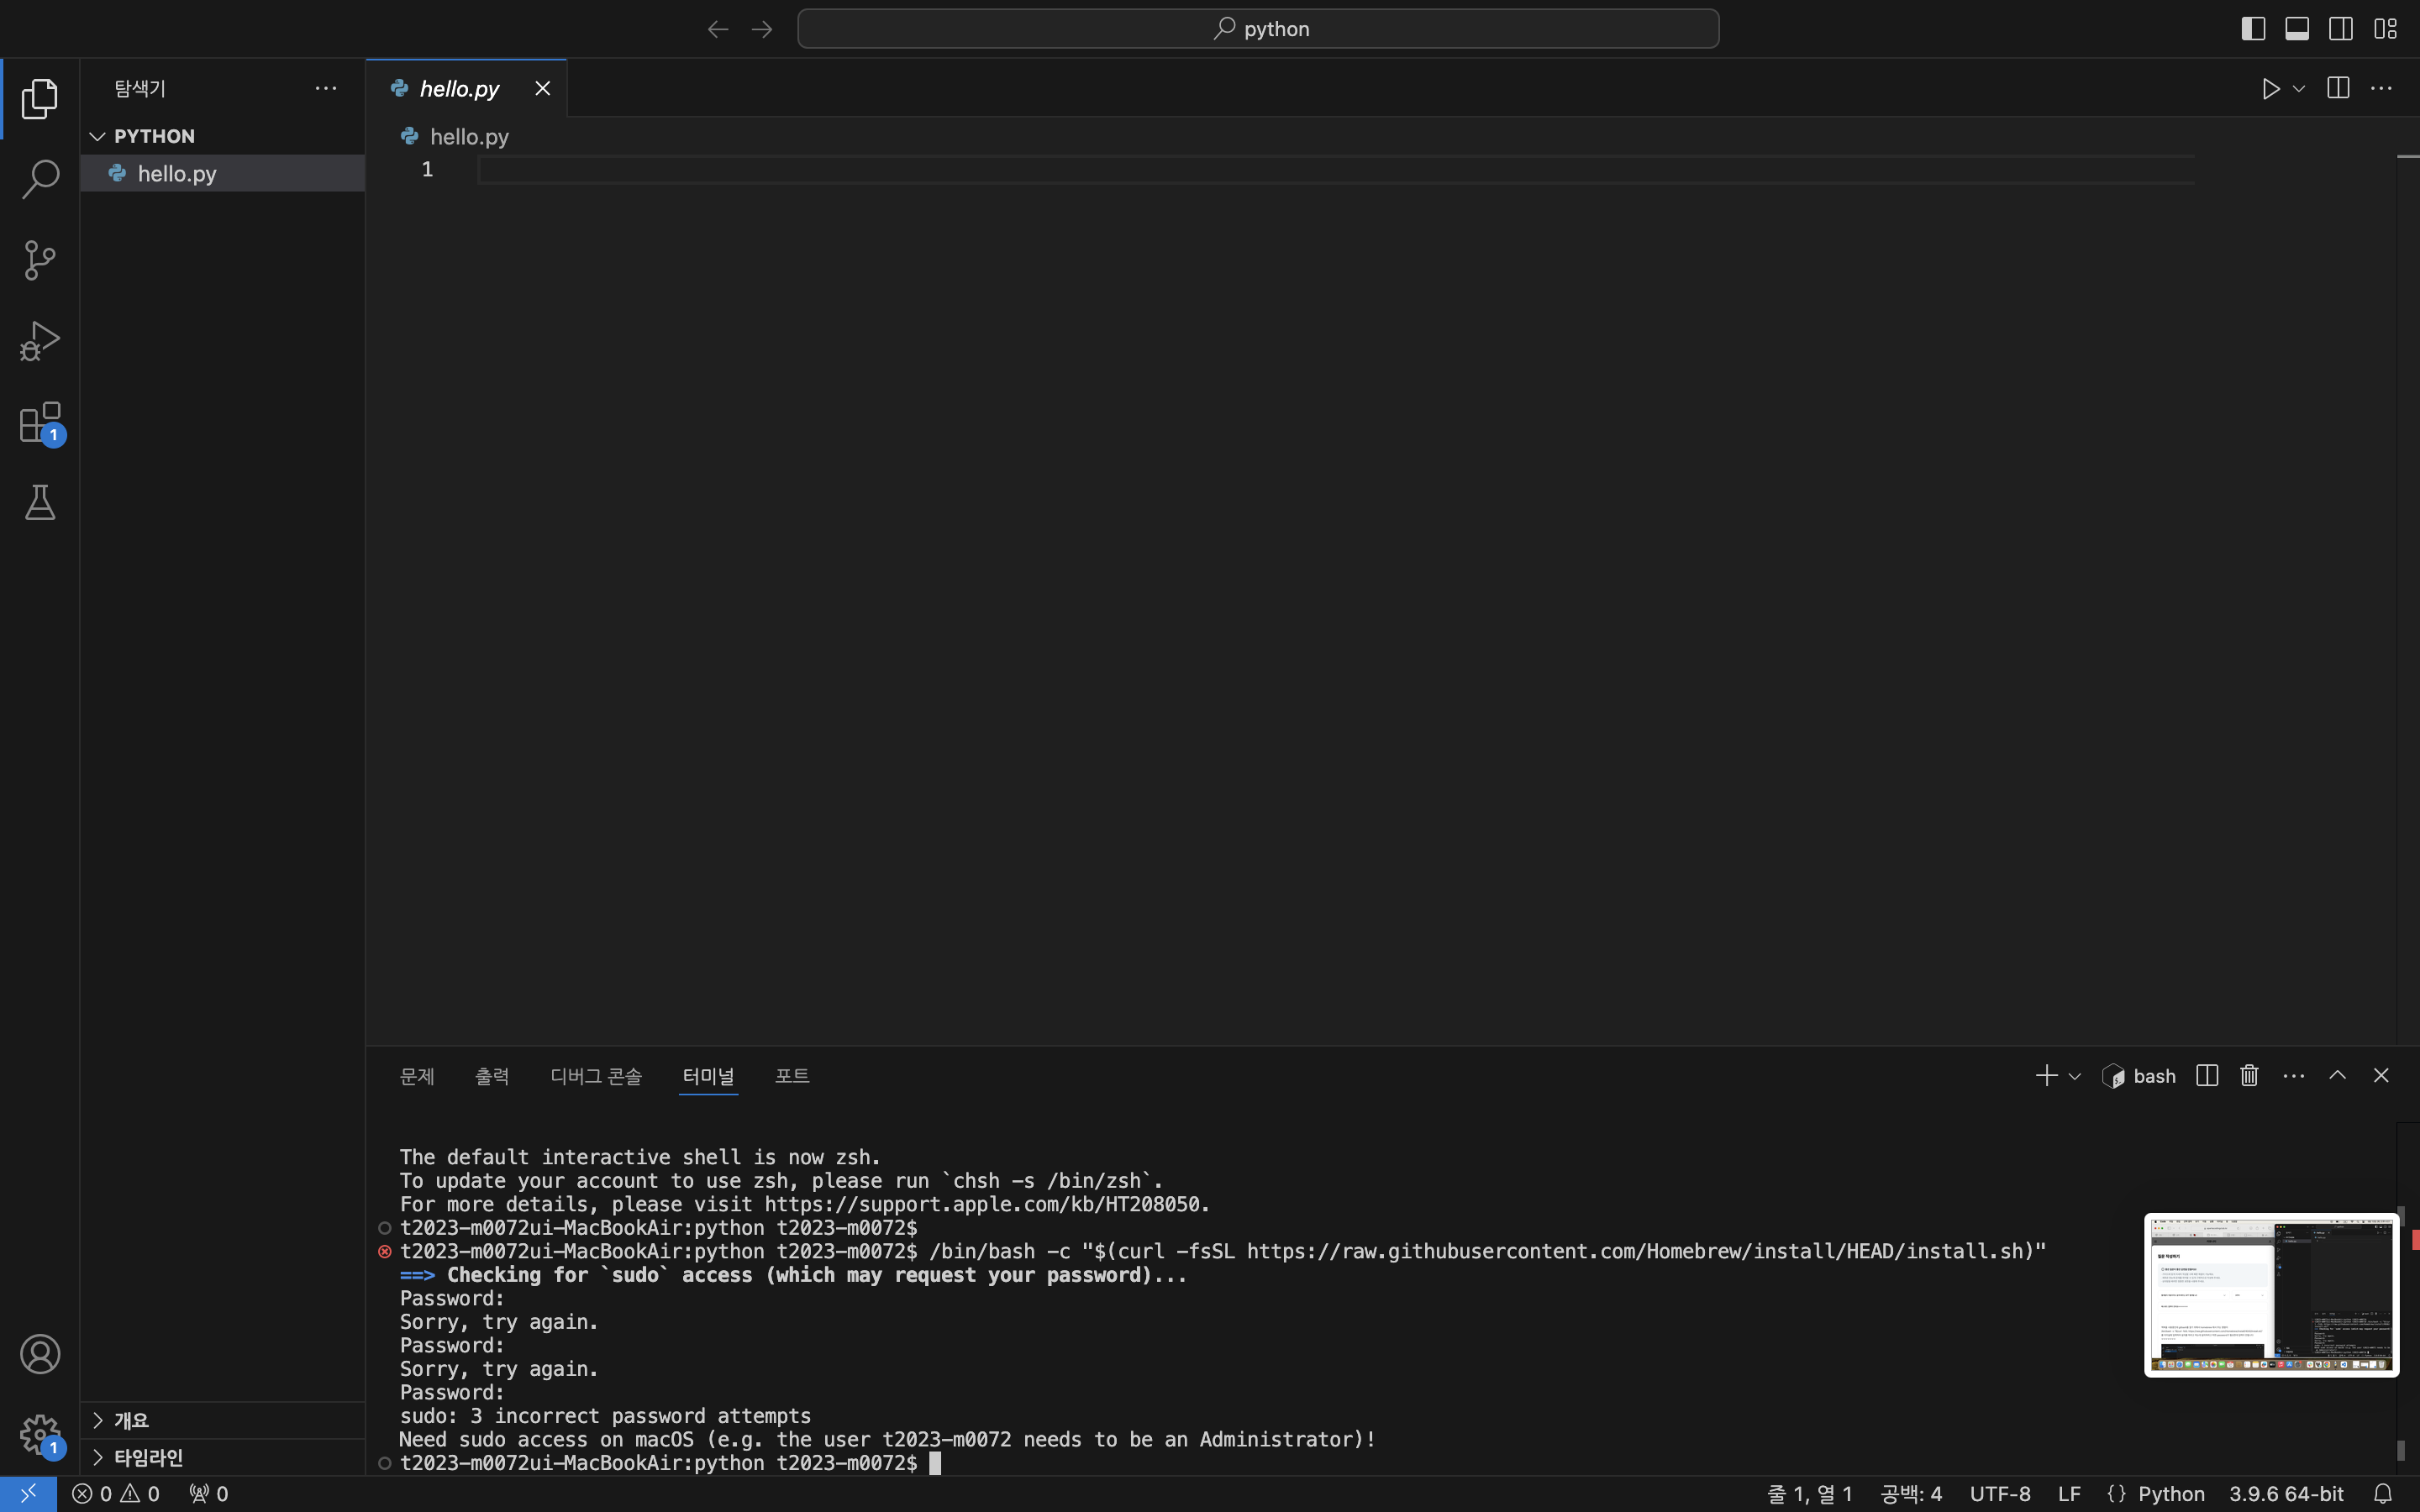Change the LF end of line sequence
This screenshot has width=2420, height=1512.
tap(2070, 1494)
